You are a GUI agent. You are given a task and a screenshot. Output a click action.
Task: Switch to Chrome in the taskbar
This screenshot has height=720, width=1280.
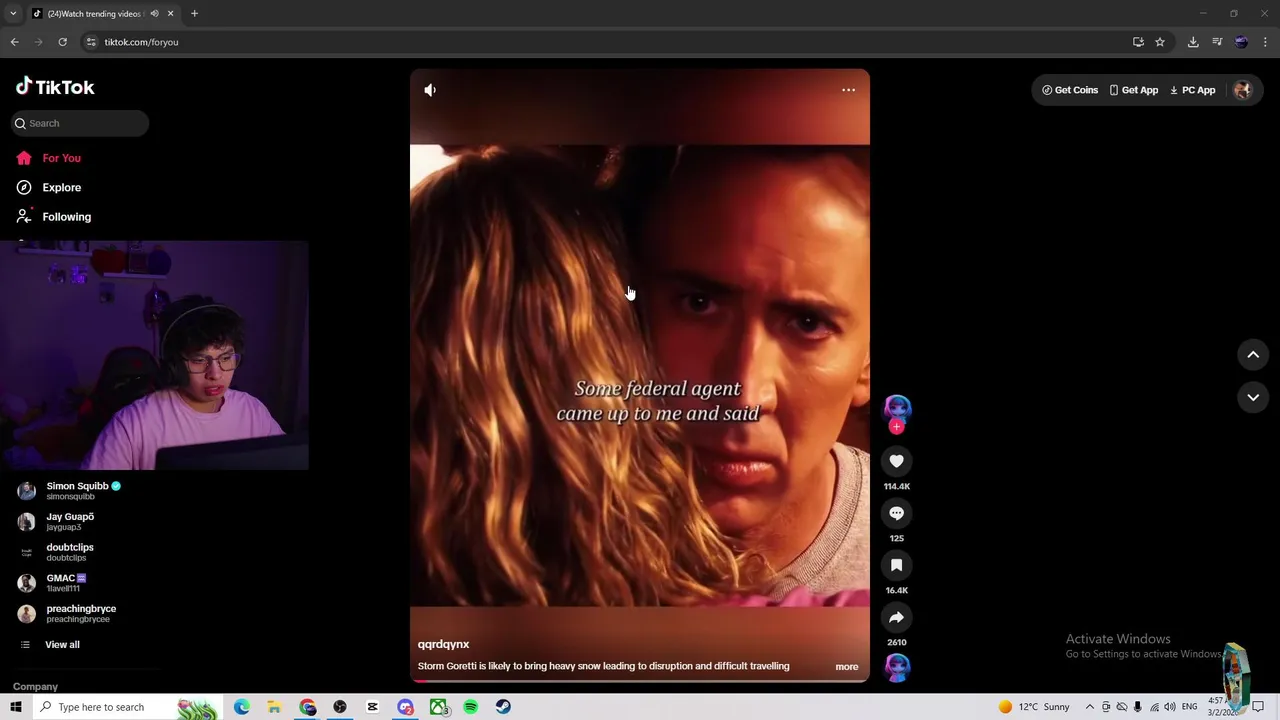(307, 707)
